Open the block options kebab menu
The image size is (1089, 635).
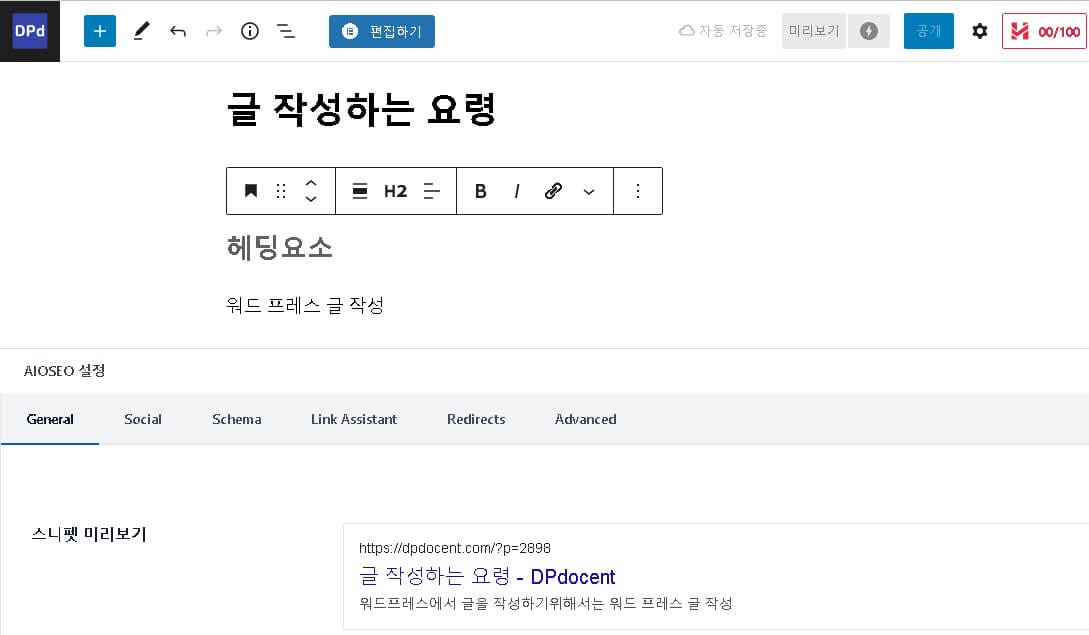638,191
